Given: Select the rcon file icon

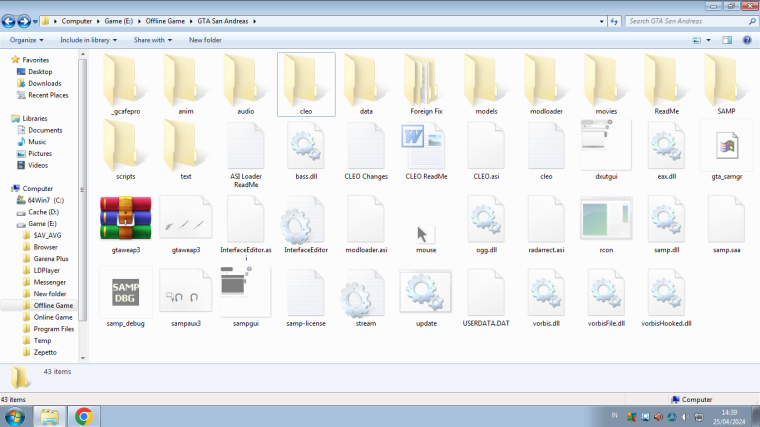Looking at the screenshot, I should click(606, 219).
